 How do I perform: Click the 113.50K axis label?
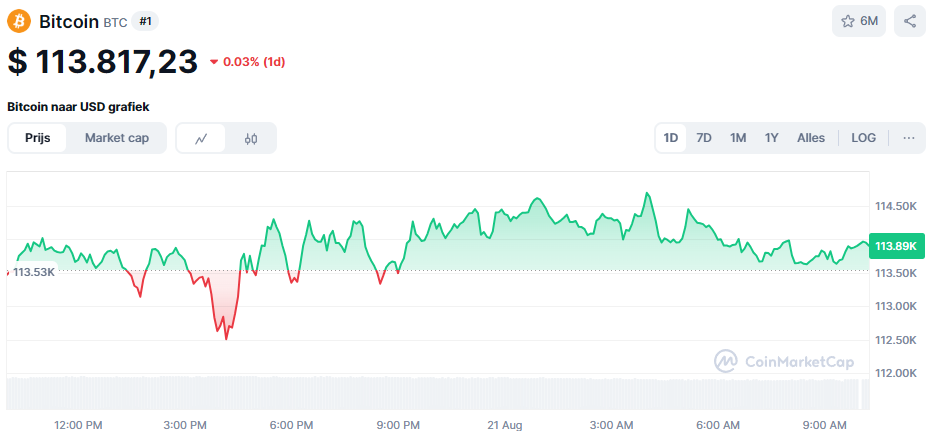click(x=896, y=273)
